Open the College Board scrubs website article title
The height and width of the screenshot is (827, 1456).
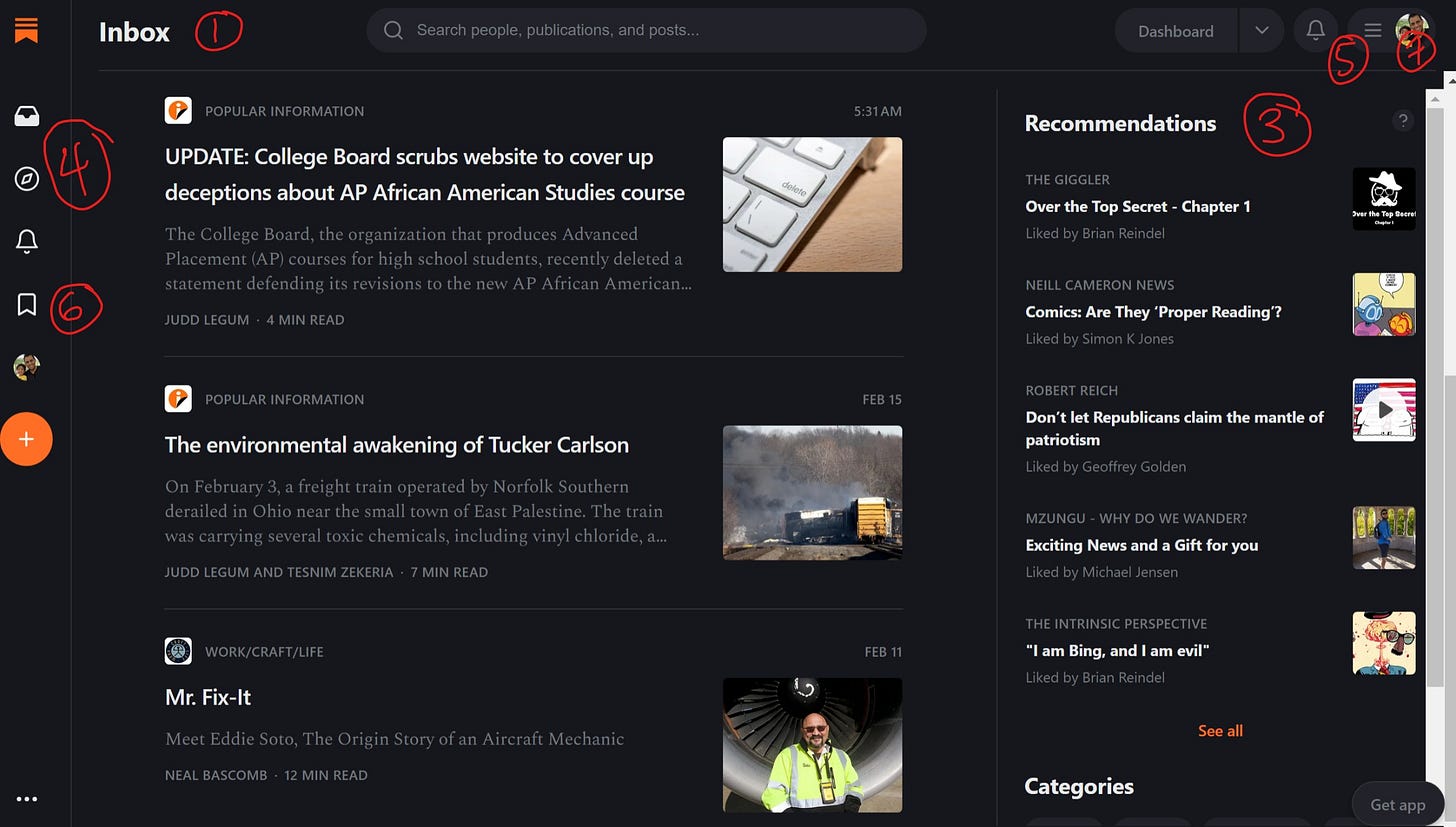(425, 174)
